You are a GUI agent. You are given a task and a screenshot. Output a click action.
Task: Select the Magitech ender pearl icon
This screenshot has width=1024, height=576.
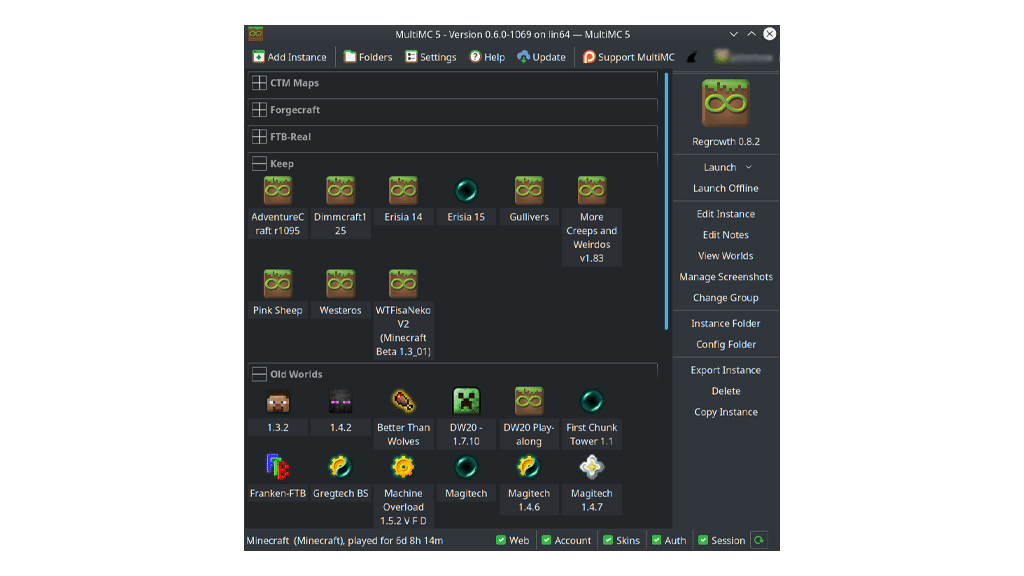(466, 468)
